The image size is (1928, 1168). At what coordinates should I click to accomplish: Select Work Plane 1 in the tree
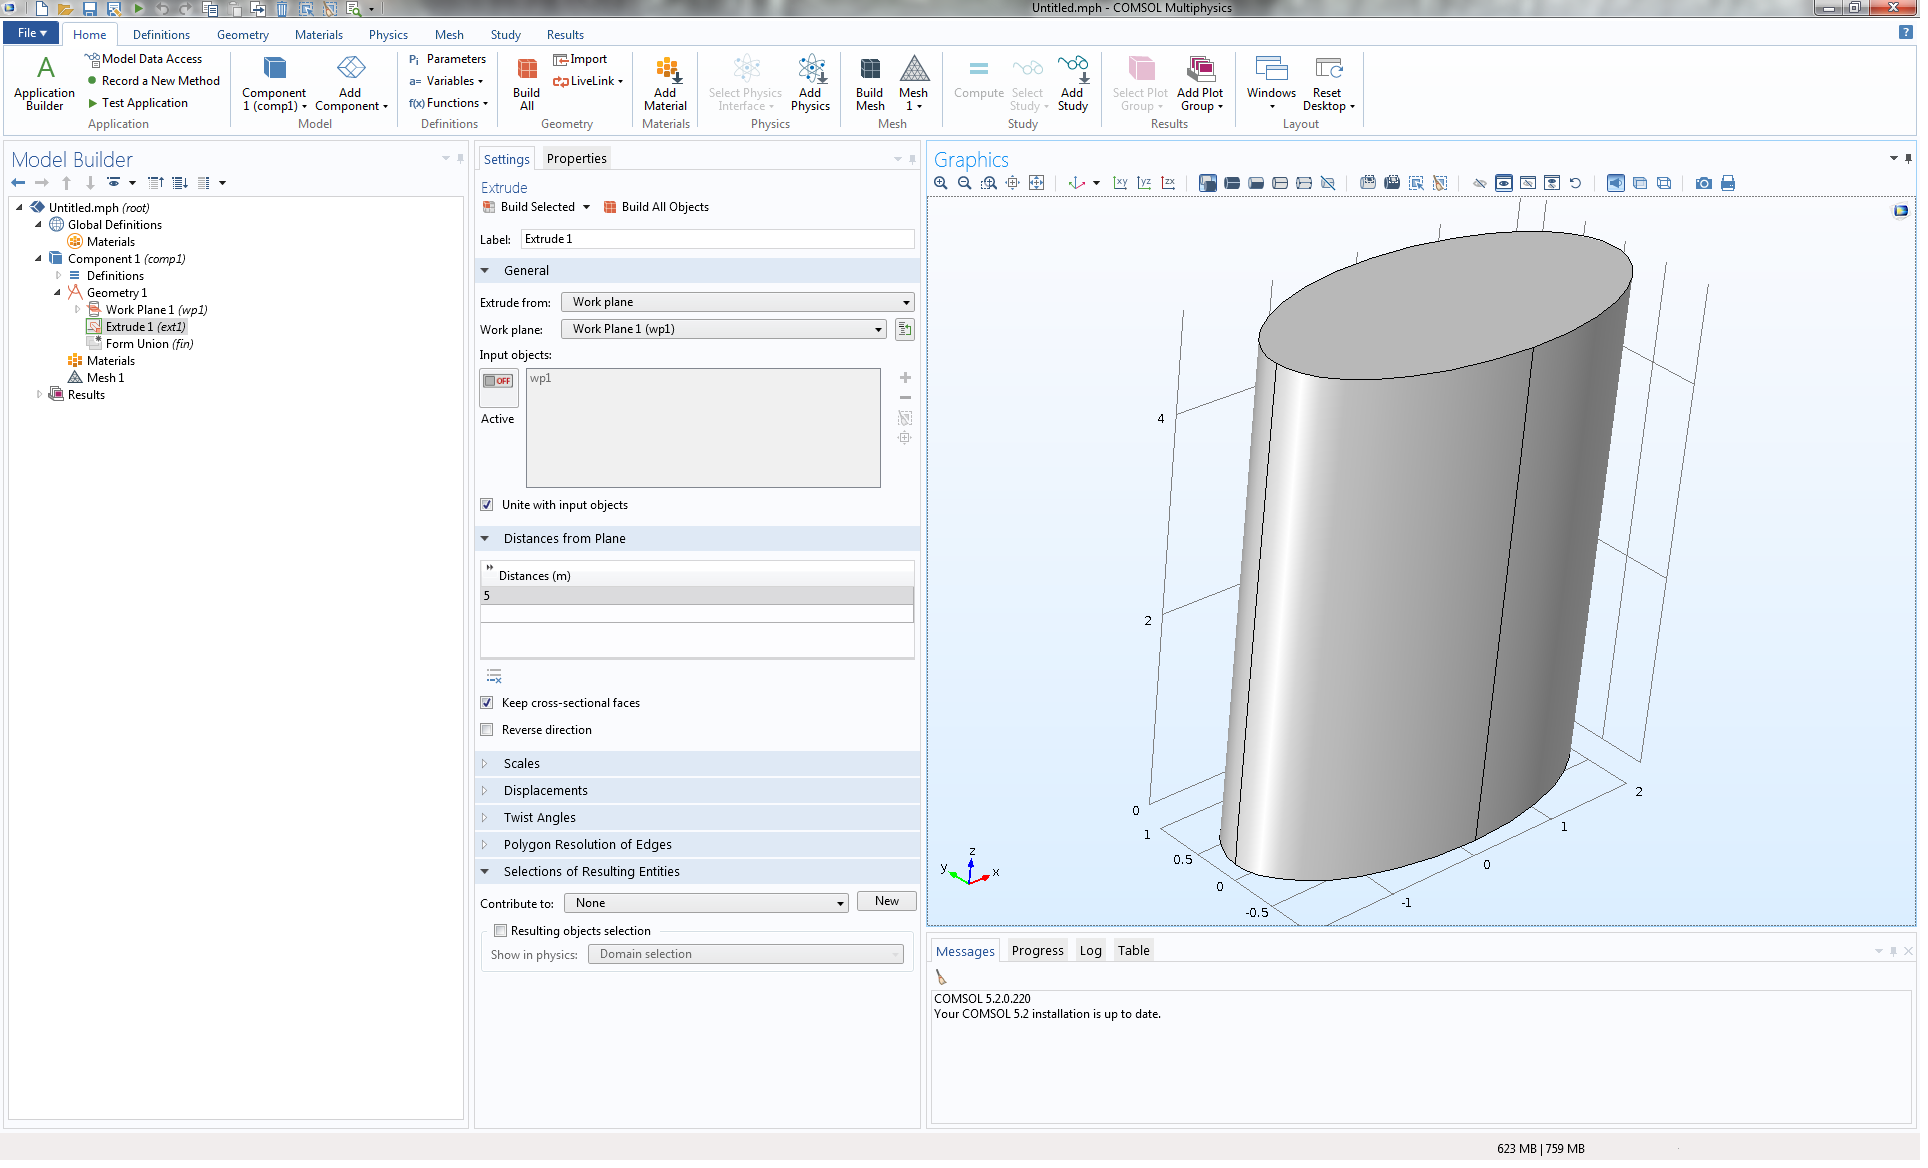[140, 311]
